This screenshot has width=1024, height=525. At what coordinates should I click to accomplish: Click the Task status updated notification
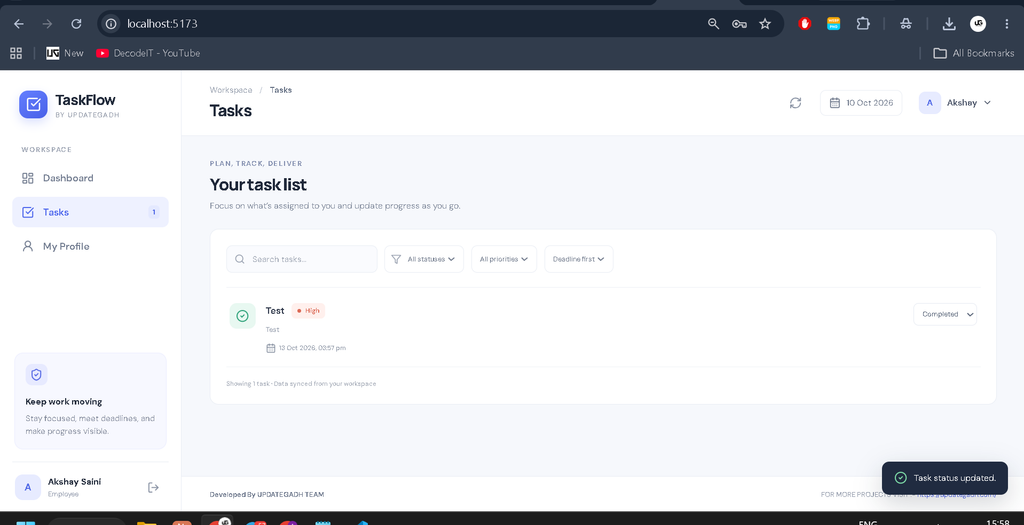[945, 478]
